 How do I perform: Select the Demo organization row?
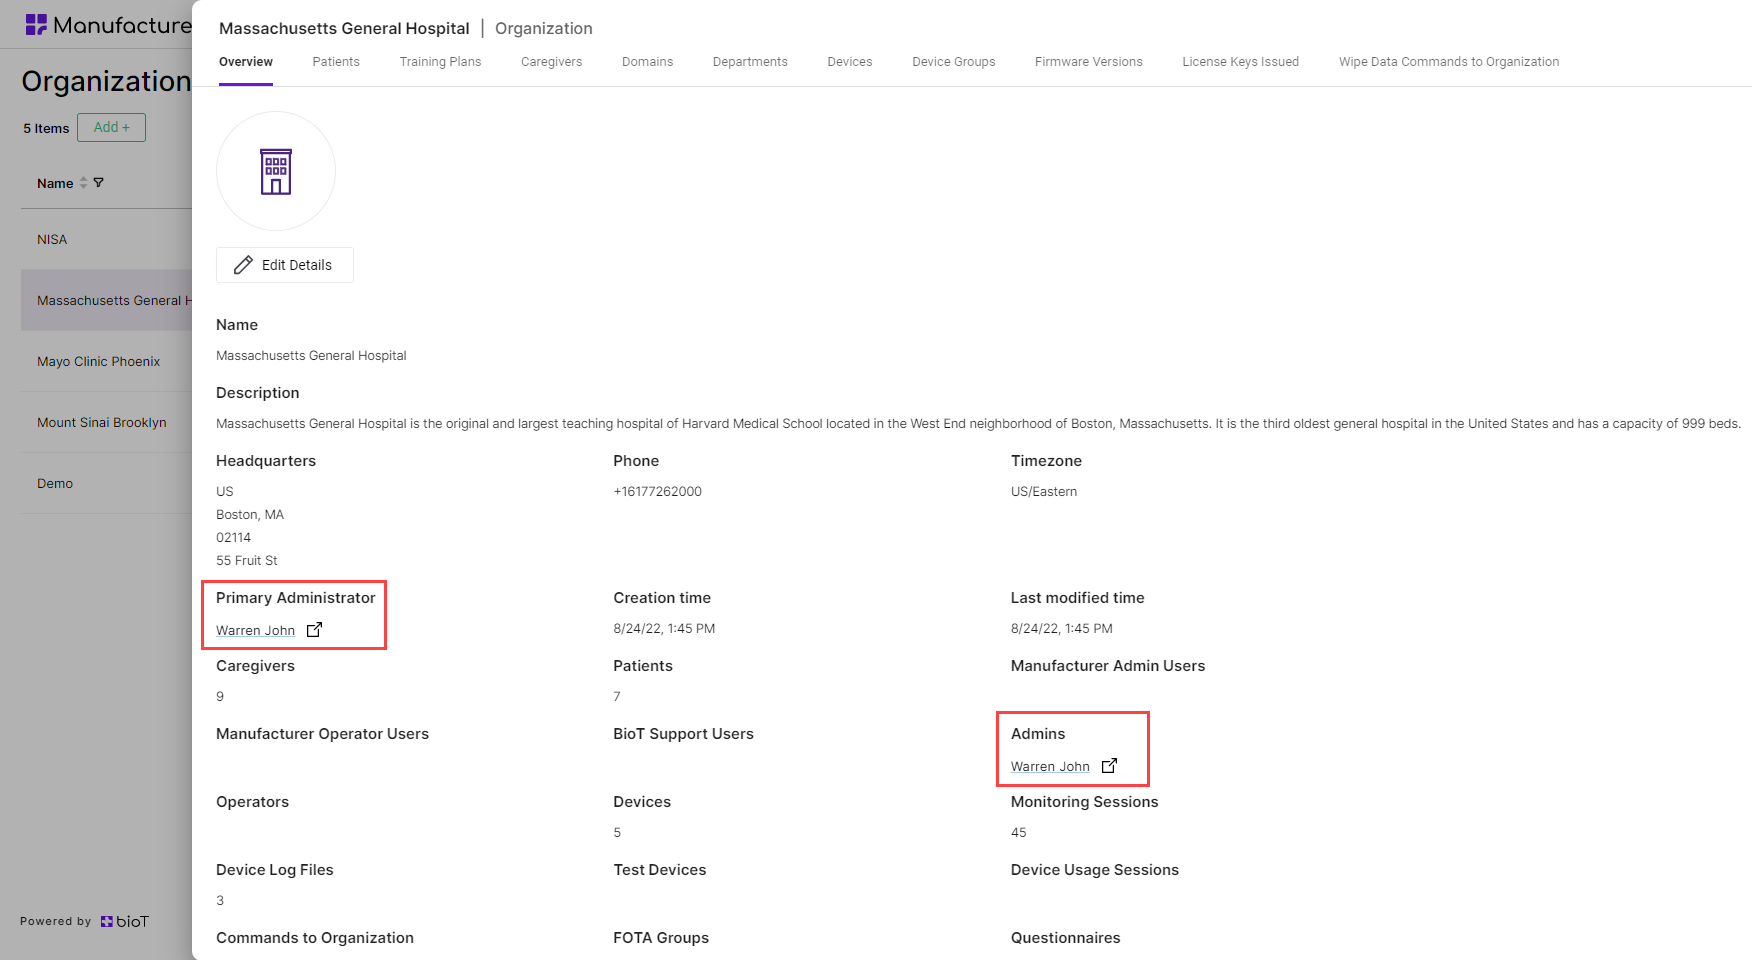(106, 483)
